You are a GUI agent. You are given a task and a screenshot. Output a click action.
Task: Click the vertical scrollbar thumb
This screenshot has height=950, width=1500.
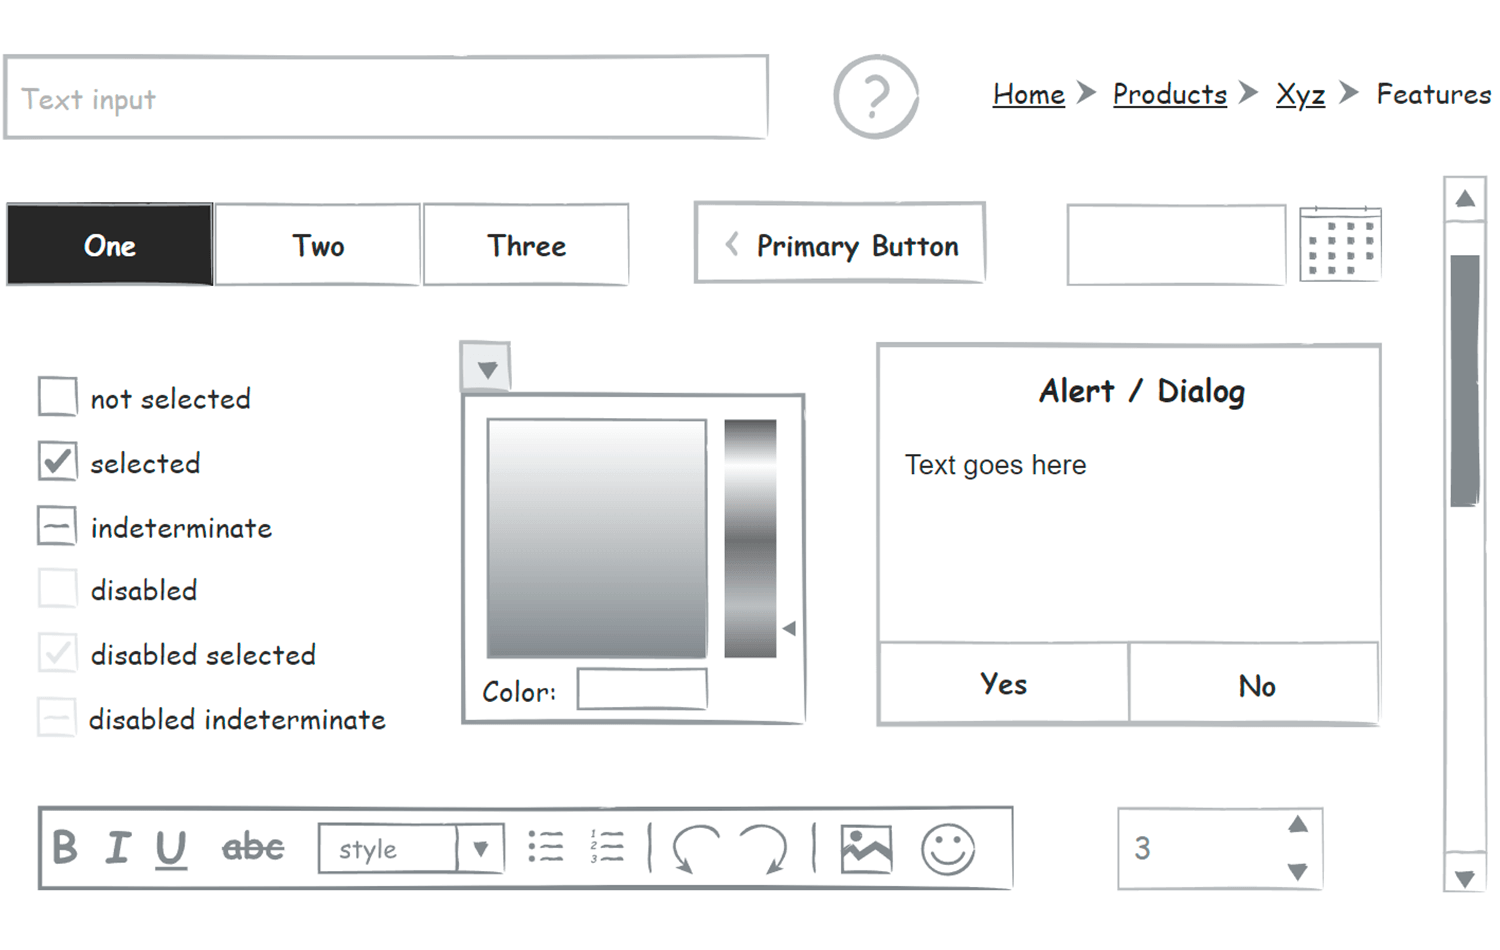[1465, 380]
